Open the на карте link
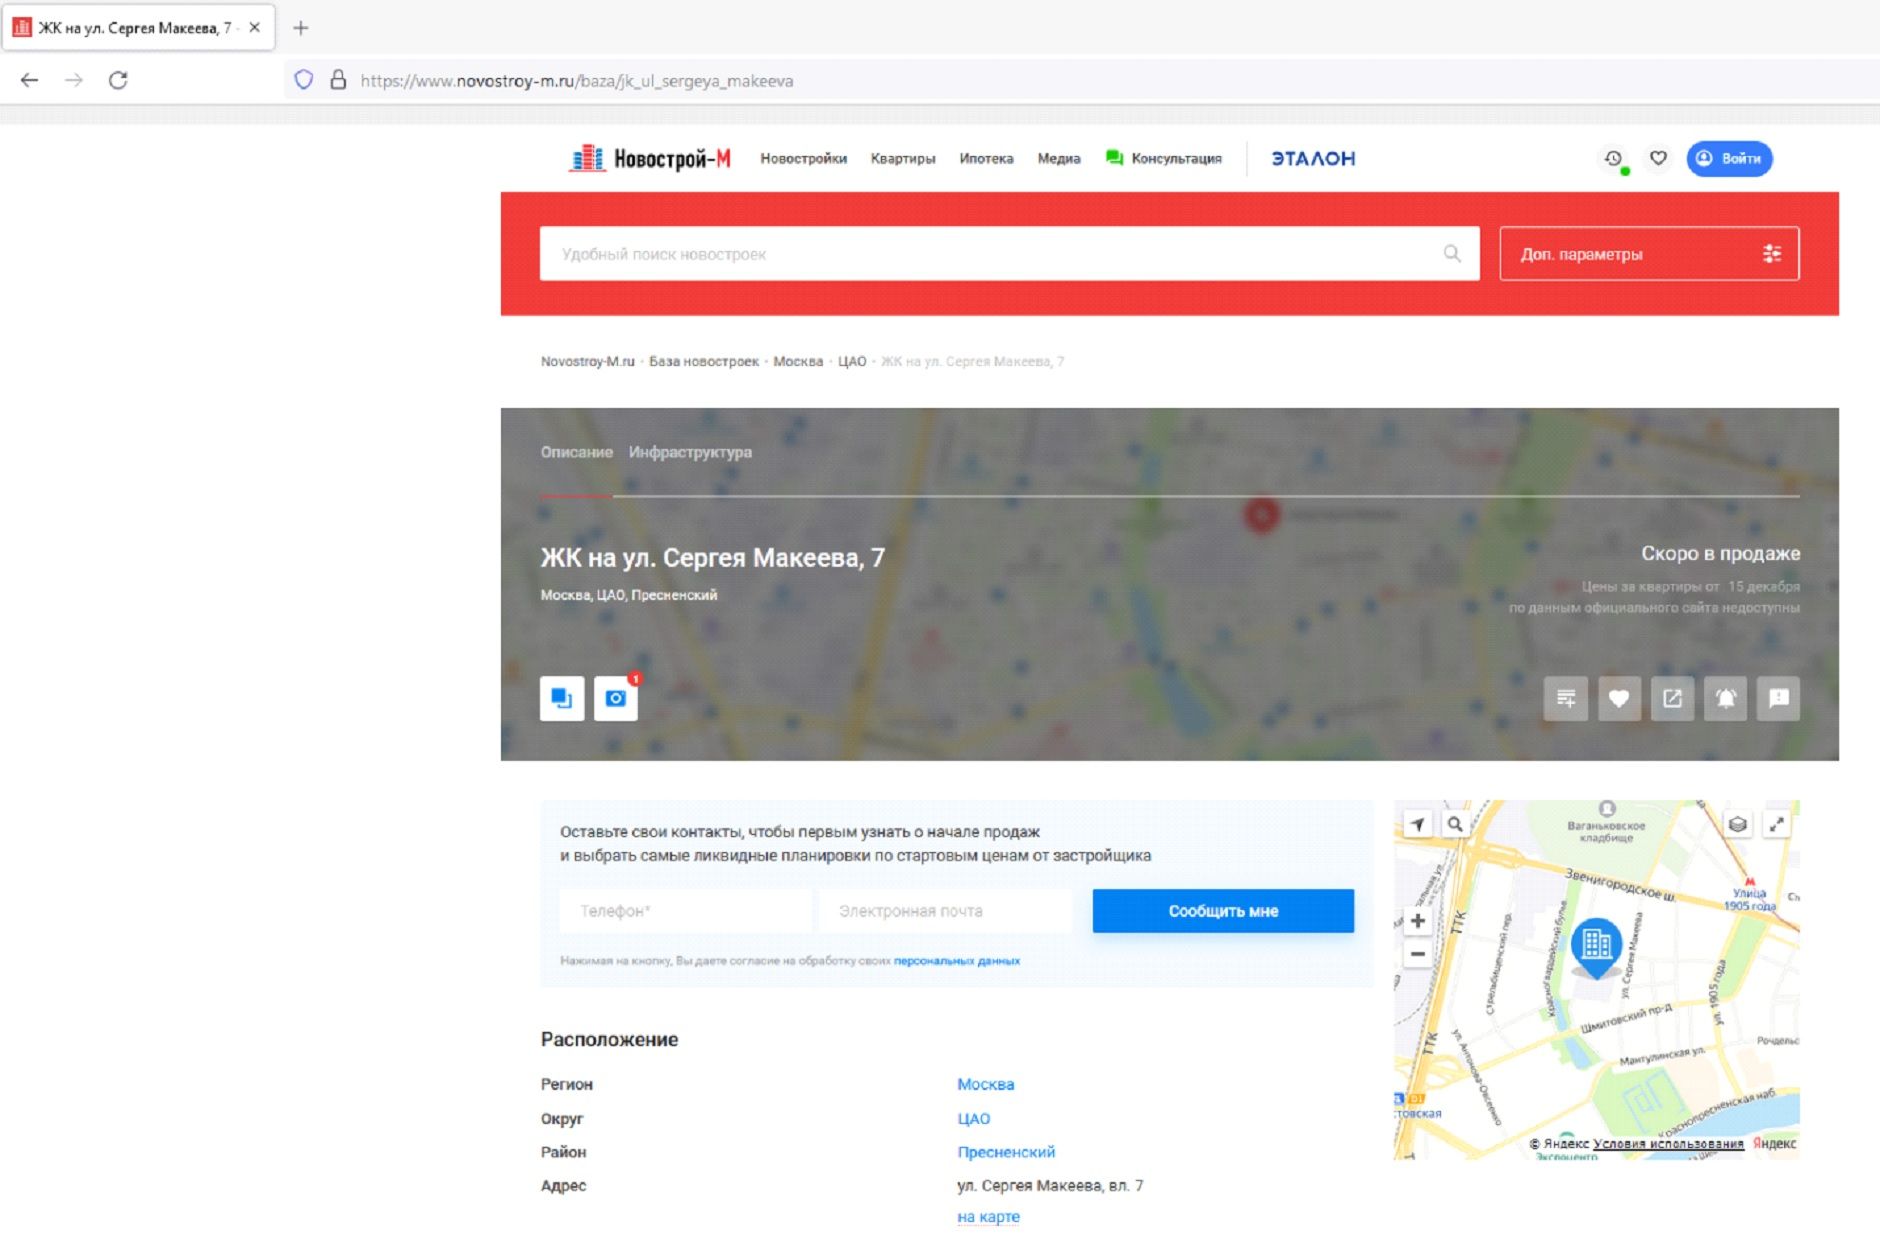Image resolution: width=1880 pixels, height=1243 pixels. tap(988, 1217)
